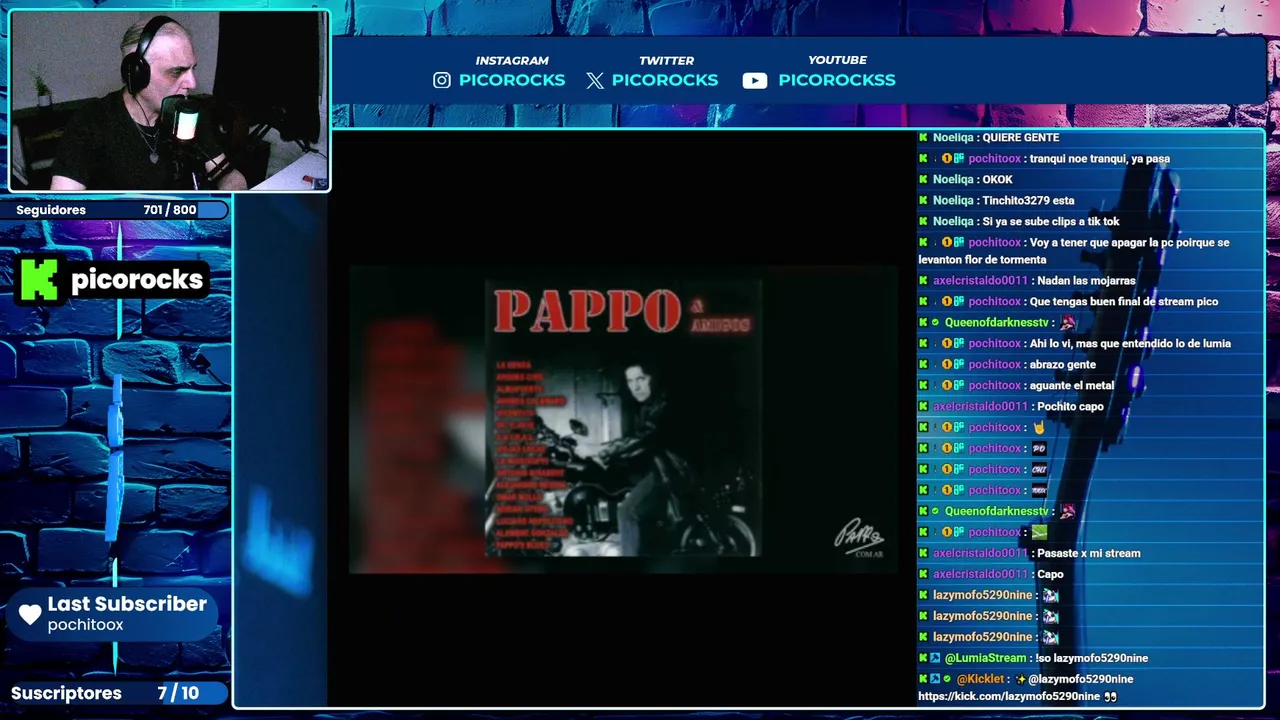Click the 'PO' emote in pochitoox's message
This screenshot has width=1280, height=720.
(1039, 448)
